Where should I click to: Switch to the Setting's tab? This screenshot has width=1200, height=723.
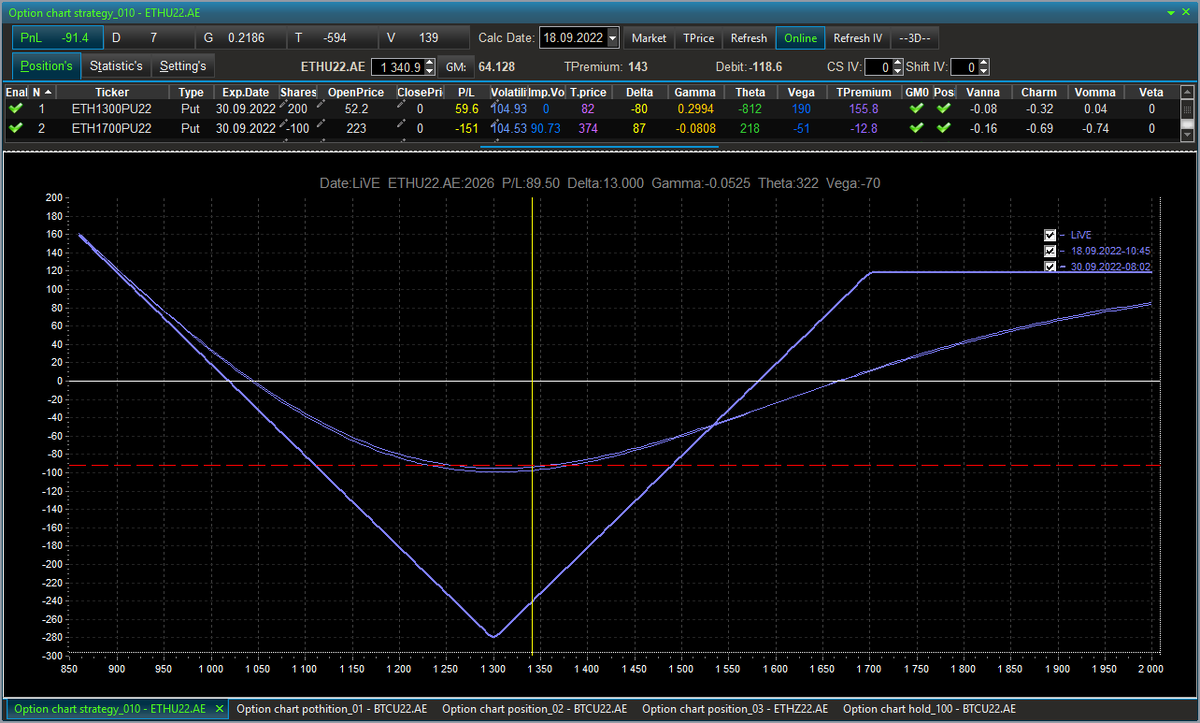[183, 66]
